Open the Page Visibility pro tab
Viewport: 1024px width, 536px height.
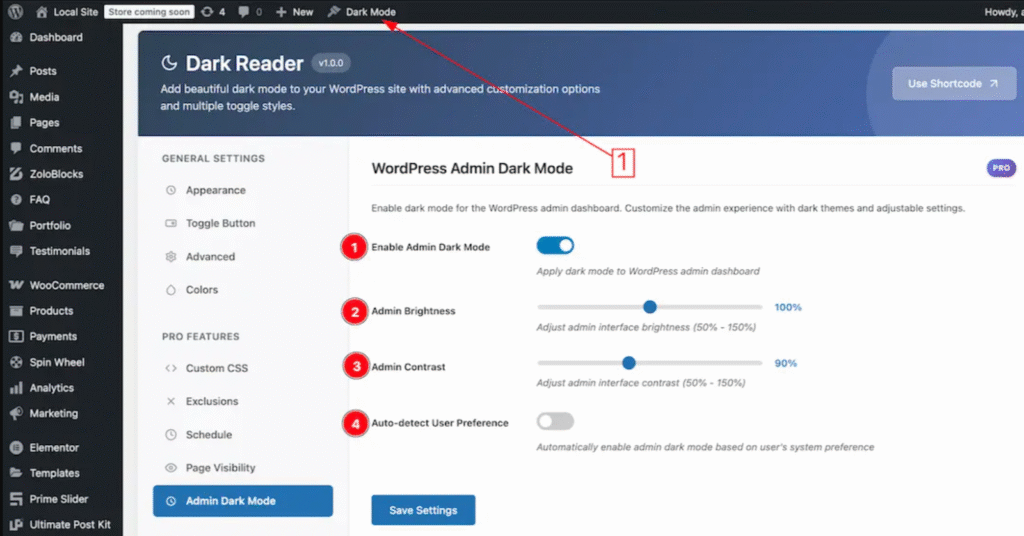(243, 468)
